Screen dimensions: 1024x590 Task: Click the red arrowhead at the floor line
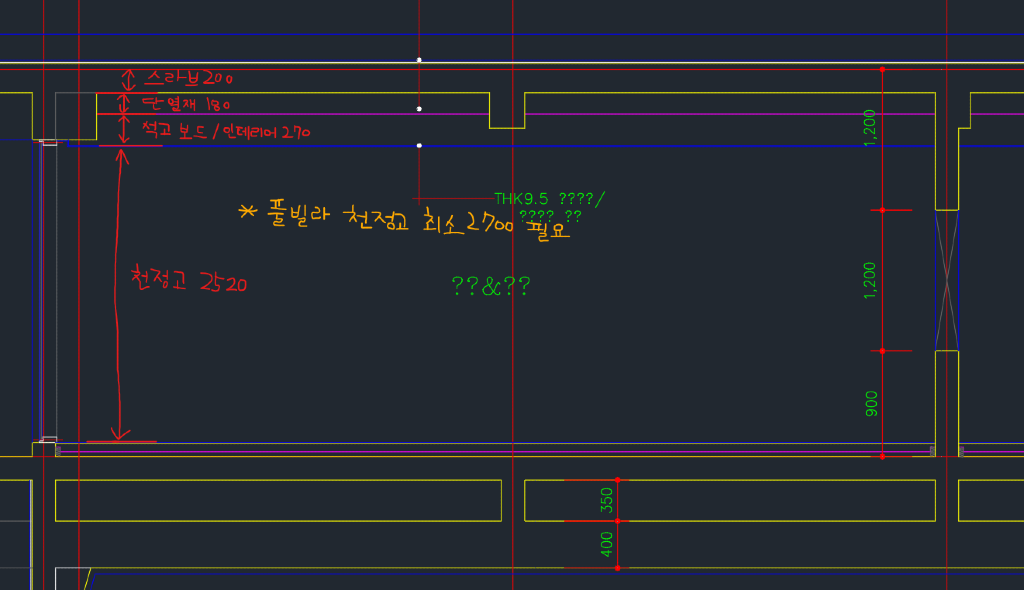click(x=121, y=434)
